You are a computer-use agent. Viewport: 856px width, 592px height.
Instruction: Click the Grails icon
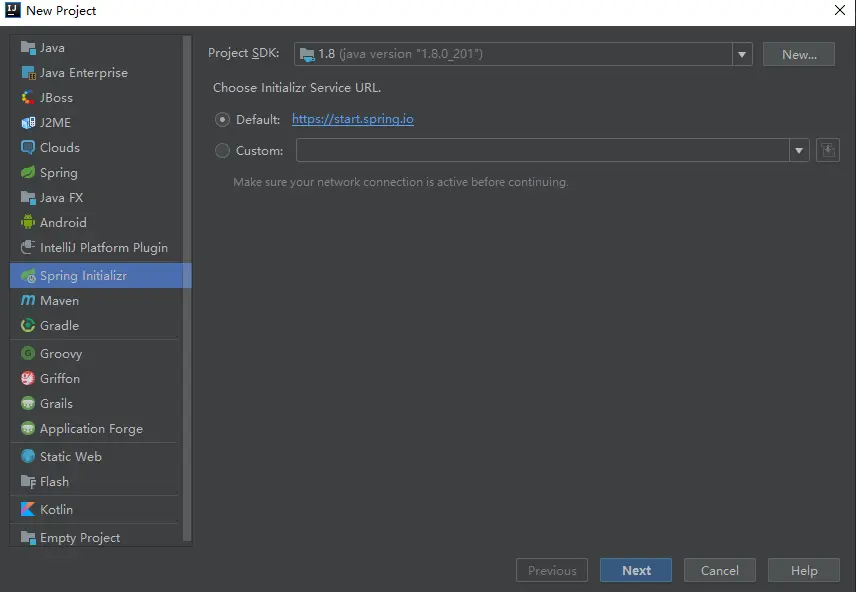pyautogui.click(x=28, y=404)
